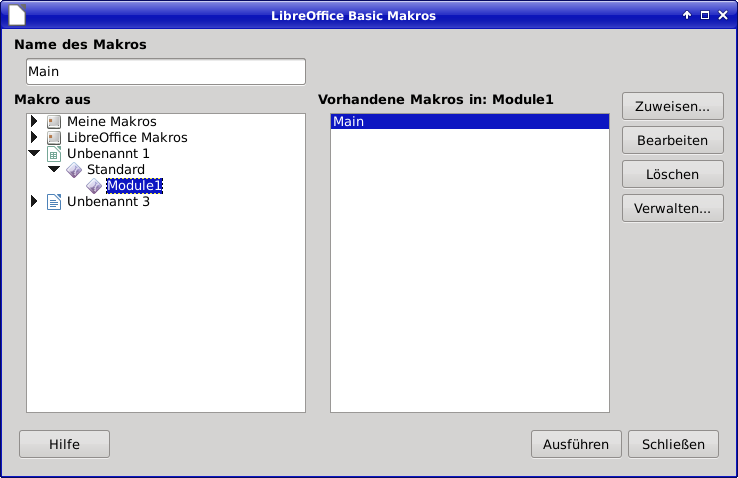Open the Verwalten... organizer dialog
This screenshot has width=738, height=478.
click(x=672, y=208)
